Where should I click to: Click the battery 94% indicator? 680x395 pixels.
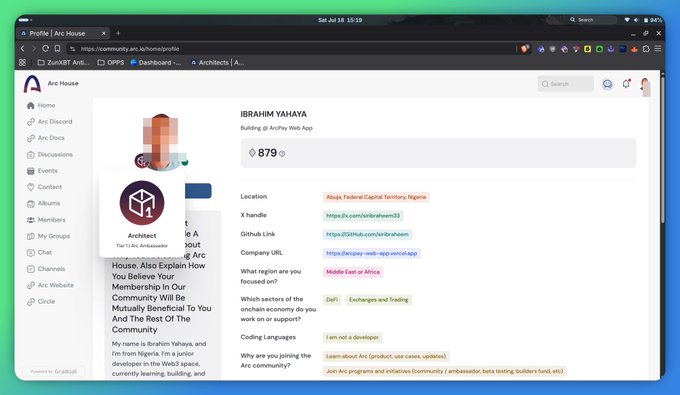tap(653, 20)
